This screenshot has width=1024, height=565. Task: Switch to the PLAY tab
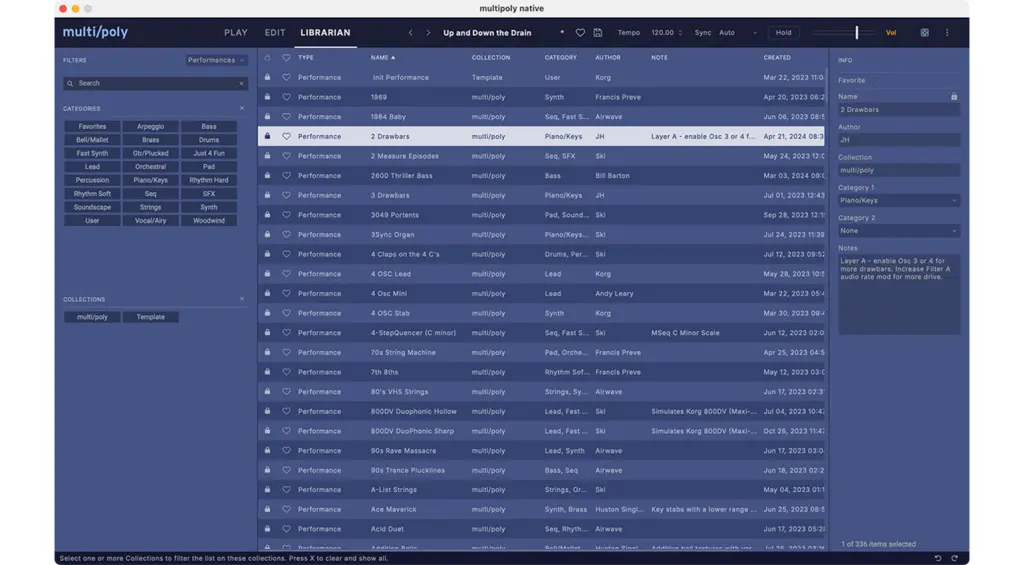coord(236,33)
